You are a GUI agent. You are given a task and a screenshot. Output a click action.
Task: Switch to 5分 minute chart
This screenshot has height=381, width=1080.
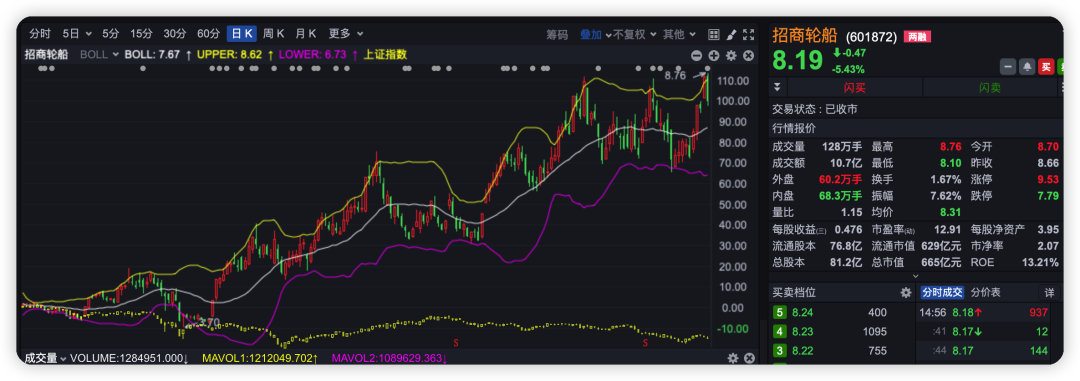(111, 34)
